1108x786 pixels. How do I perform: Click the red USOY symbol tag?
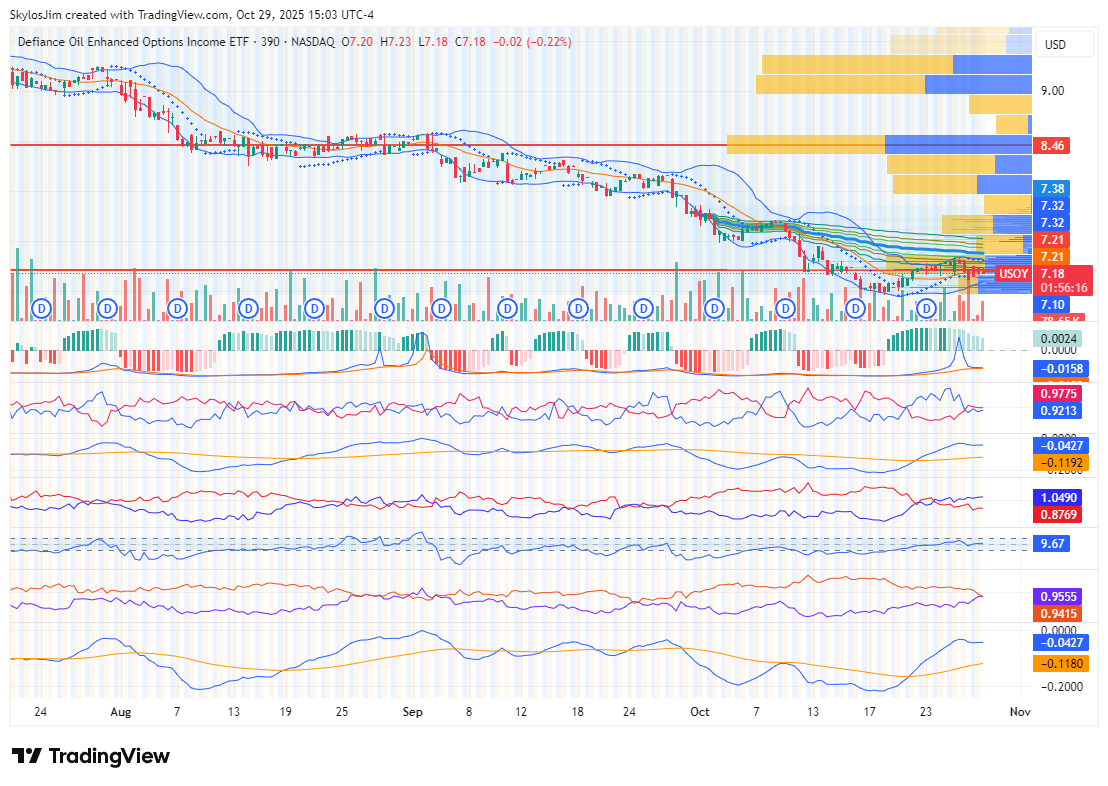tap(1013, 273)
